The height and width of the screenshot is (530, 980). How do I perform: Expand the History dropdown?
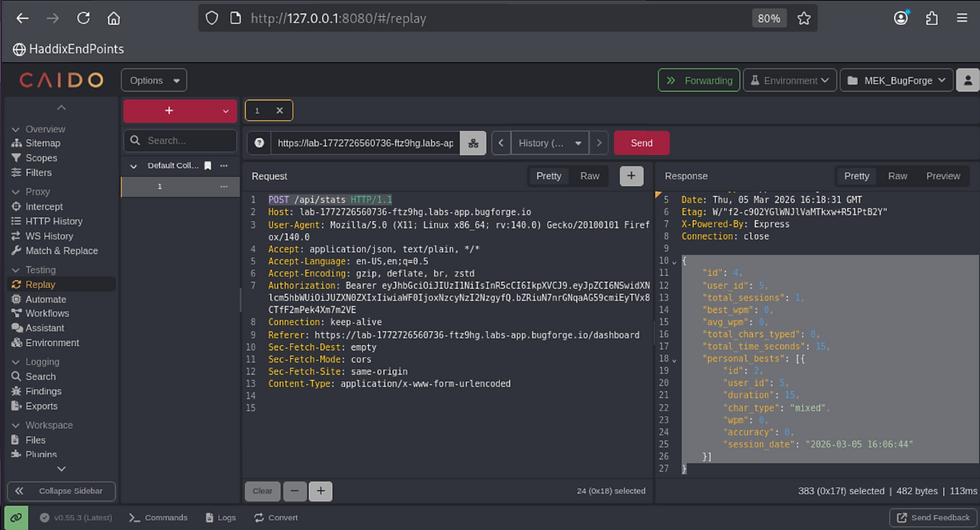pos(550,143)
